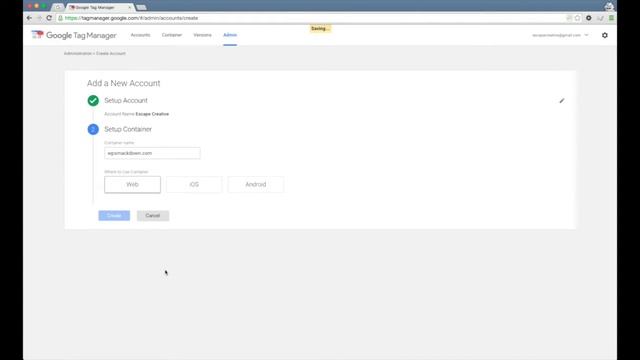640x360 pixels.
Task: Expand the account email dropdown
Action: pos(560,35)
